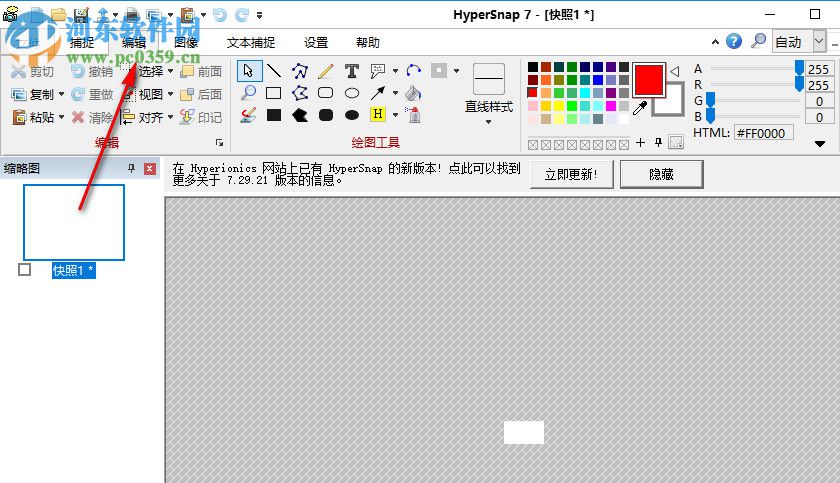Screen dimensions: 840x483
Task: Adjust the G green channel slider
Action: point(710,101)
